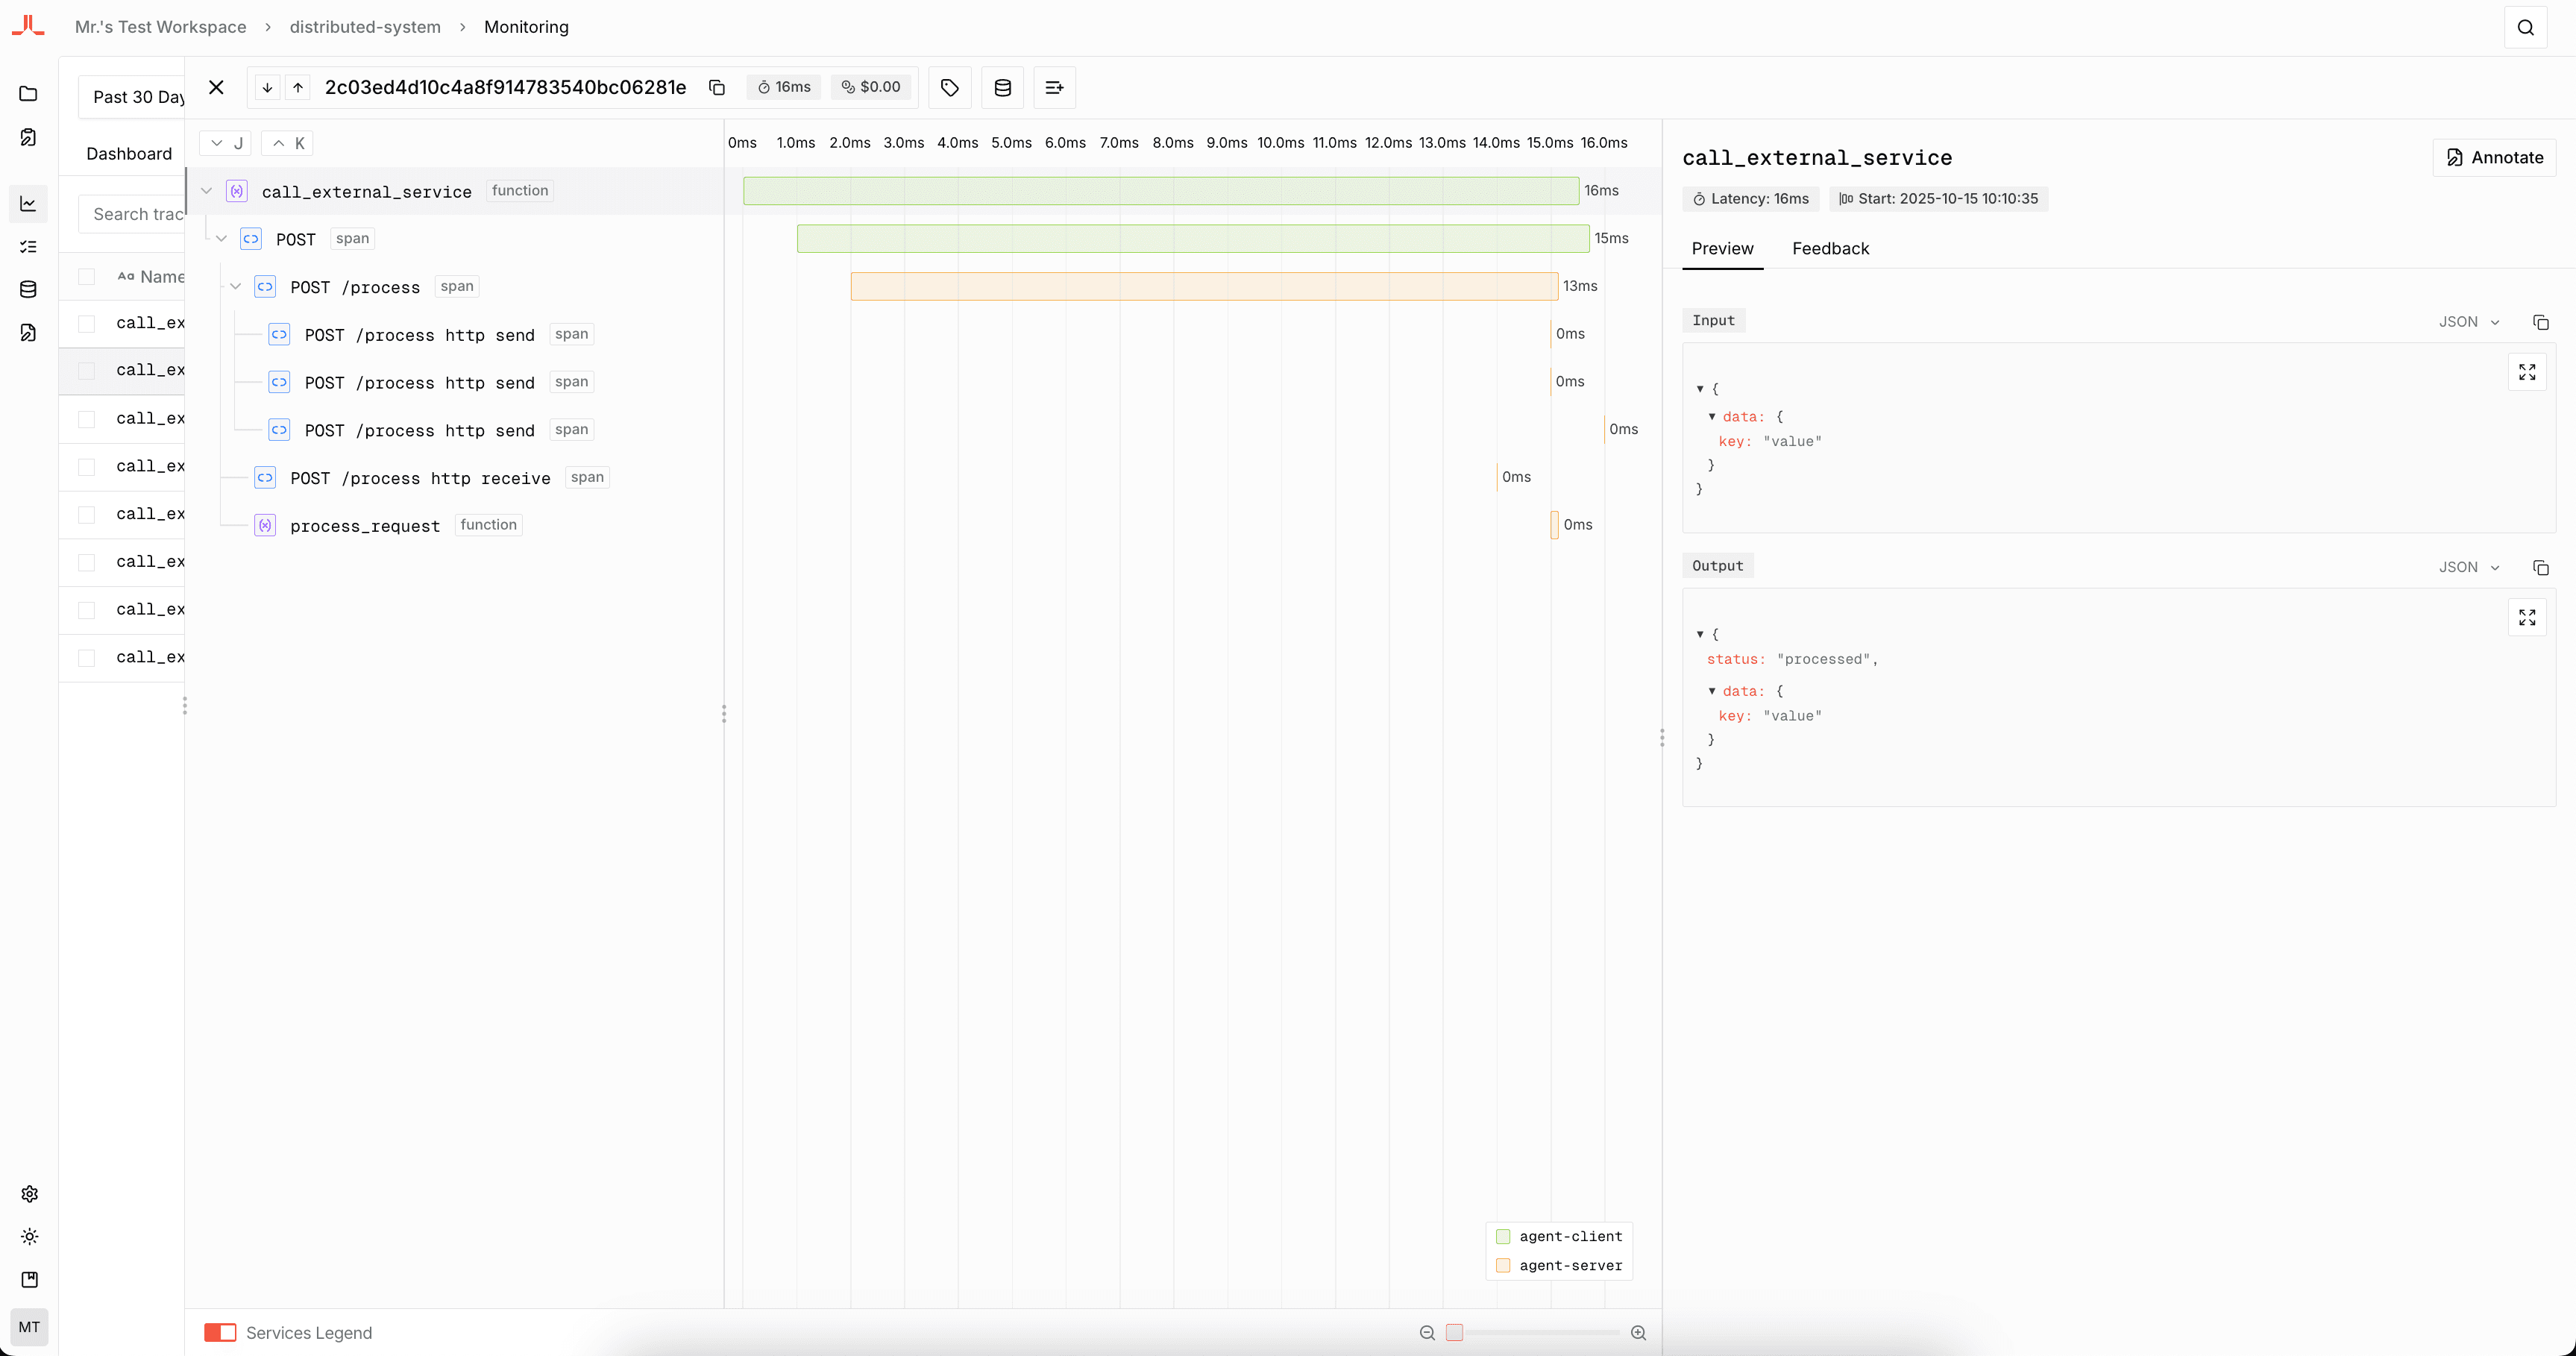Click the database icon in trace toolbar
The image size is (2576, 1356).
(x=1002, y=87)
